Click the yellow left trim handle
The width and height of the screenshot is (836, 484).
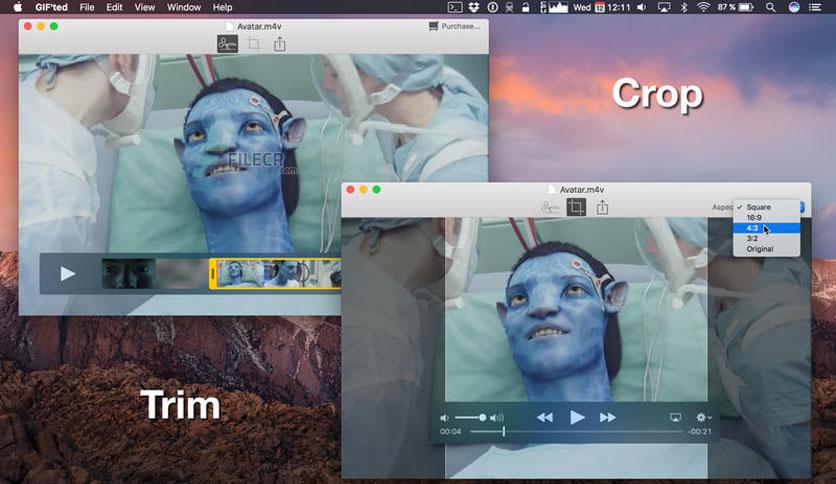pos(213,274)
